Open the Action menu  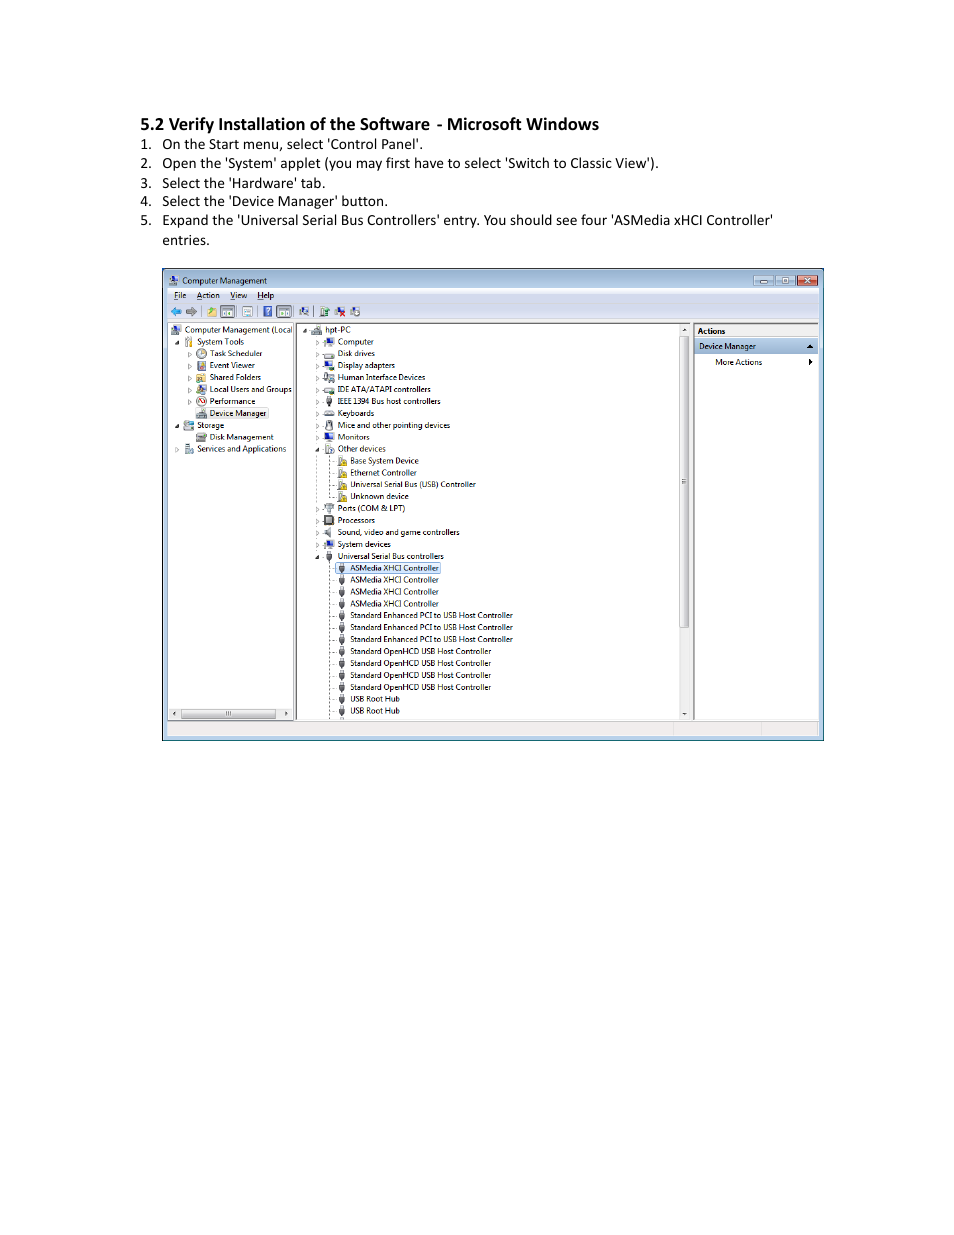click(x=208, y=296)
